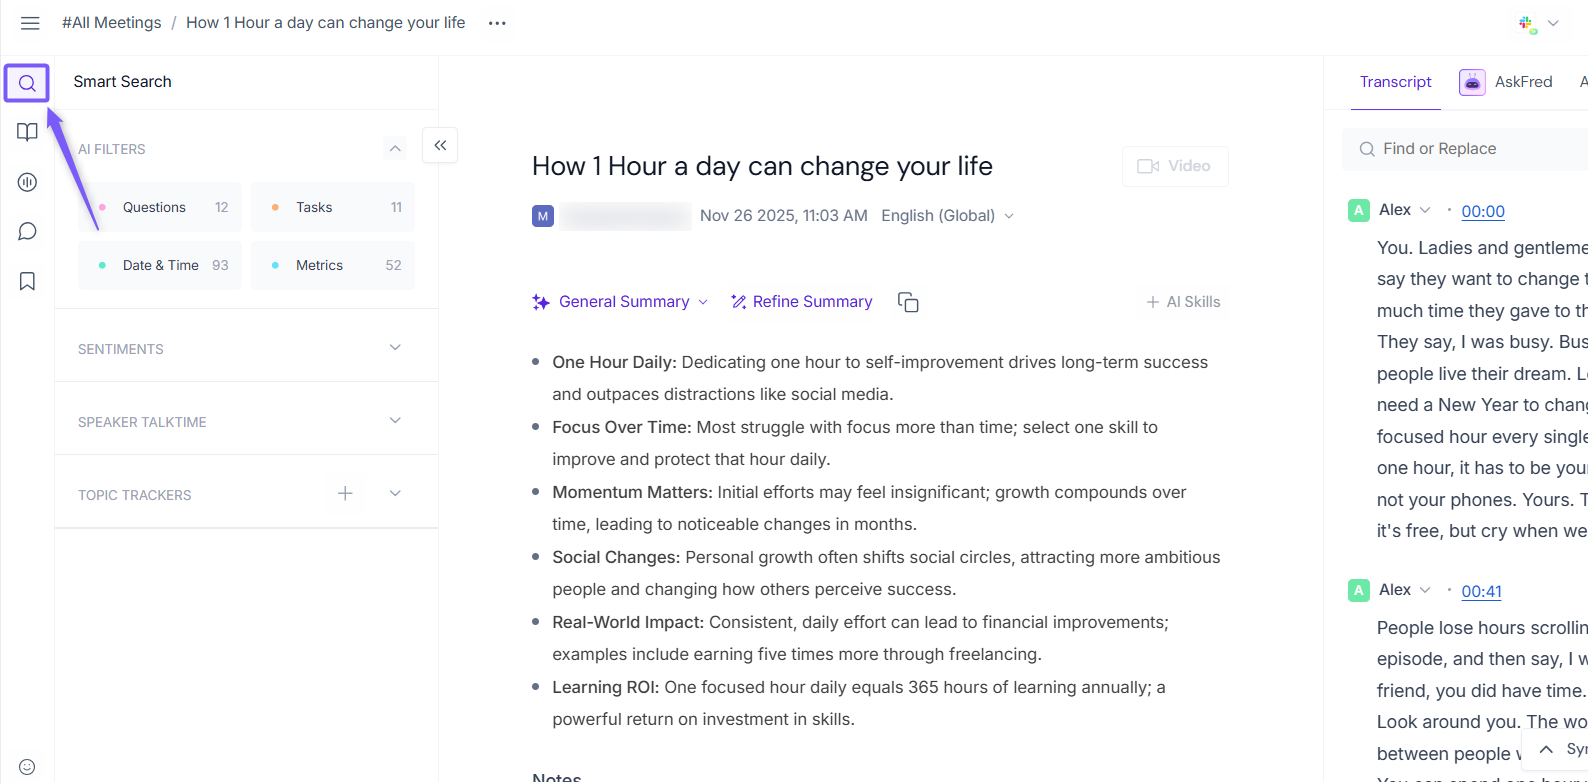Switch to the Transcript tab
This screenshot has width=1588, height=784.
pos(1395,82)
